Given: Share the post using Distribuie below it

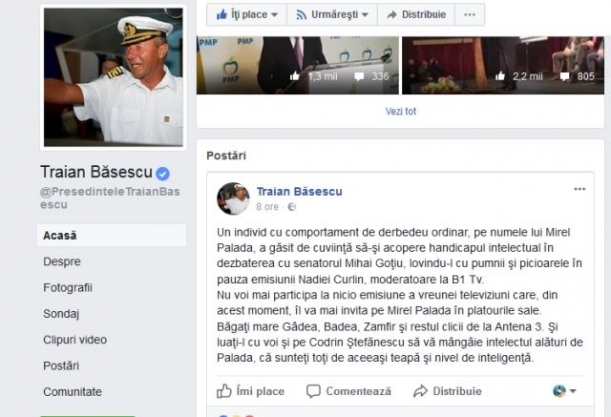Looking at the screenshot, I should click(447, 391).
